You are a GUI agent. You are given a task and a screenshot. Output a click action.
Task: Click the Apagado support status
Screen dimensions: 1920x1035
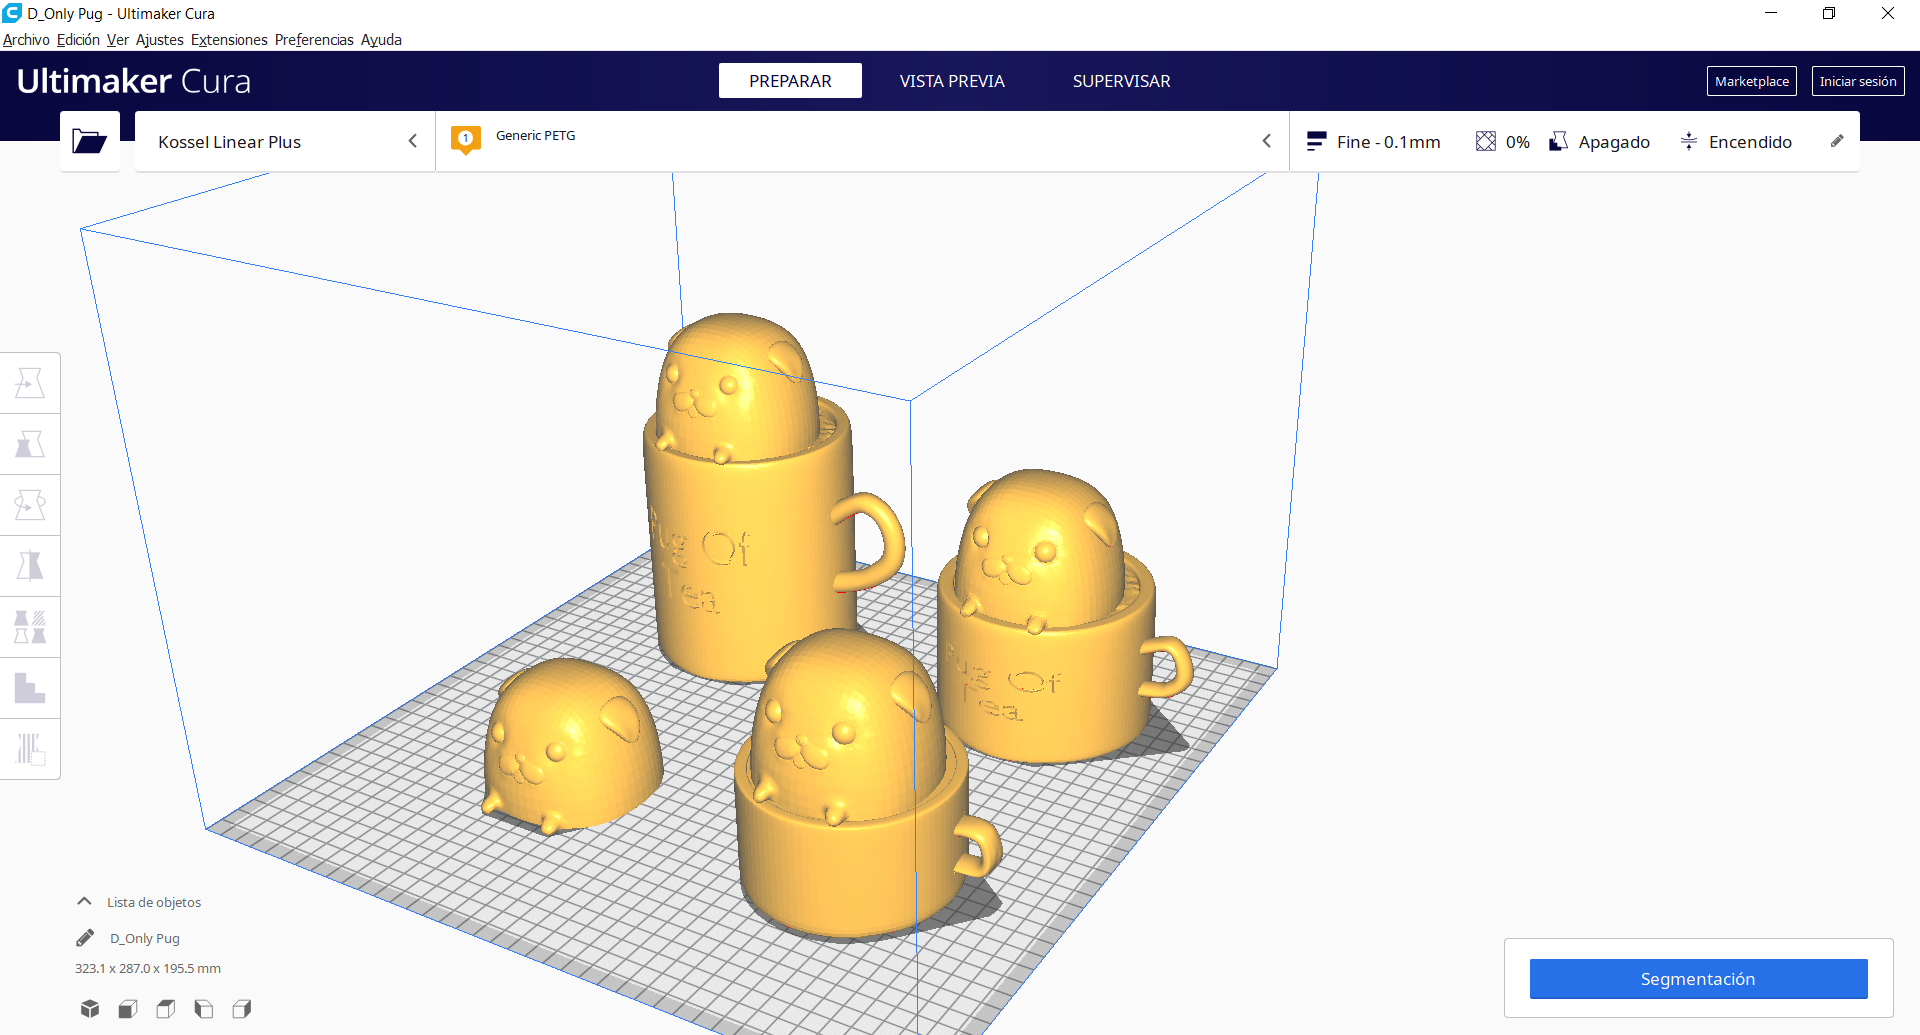[1614, 142]
